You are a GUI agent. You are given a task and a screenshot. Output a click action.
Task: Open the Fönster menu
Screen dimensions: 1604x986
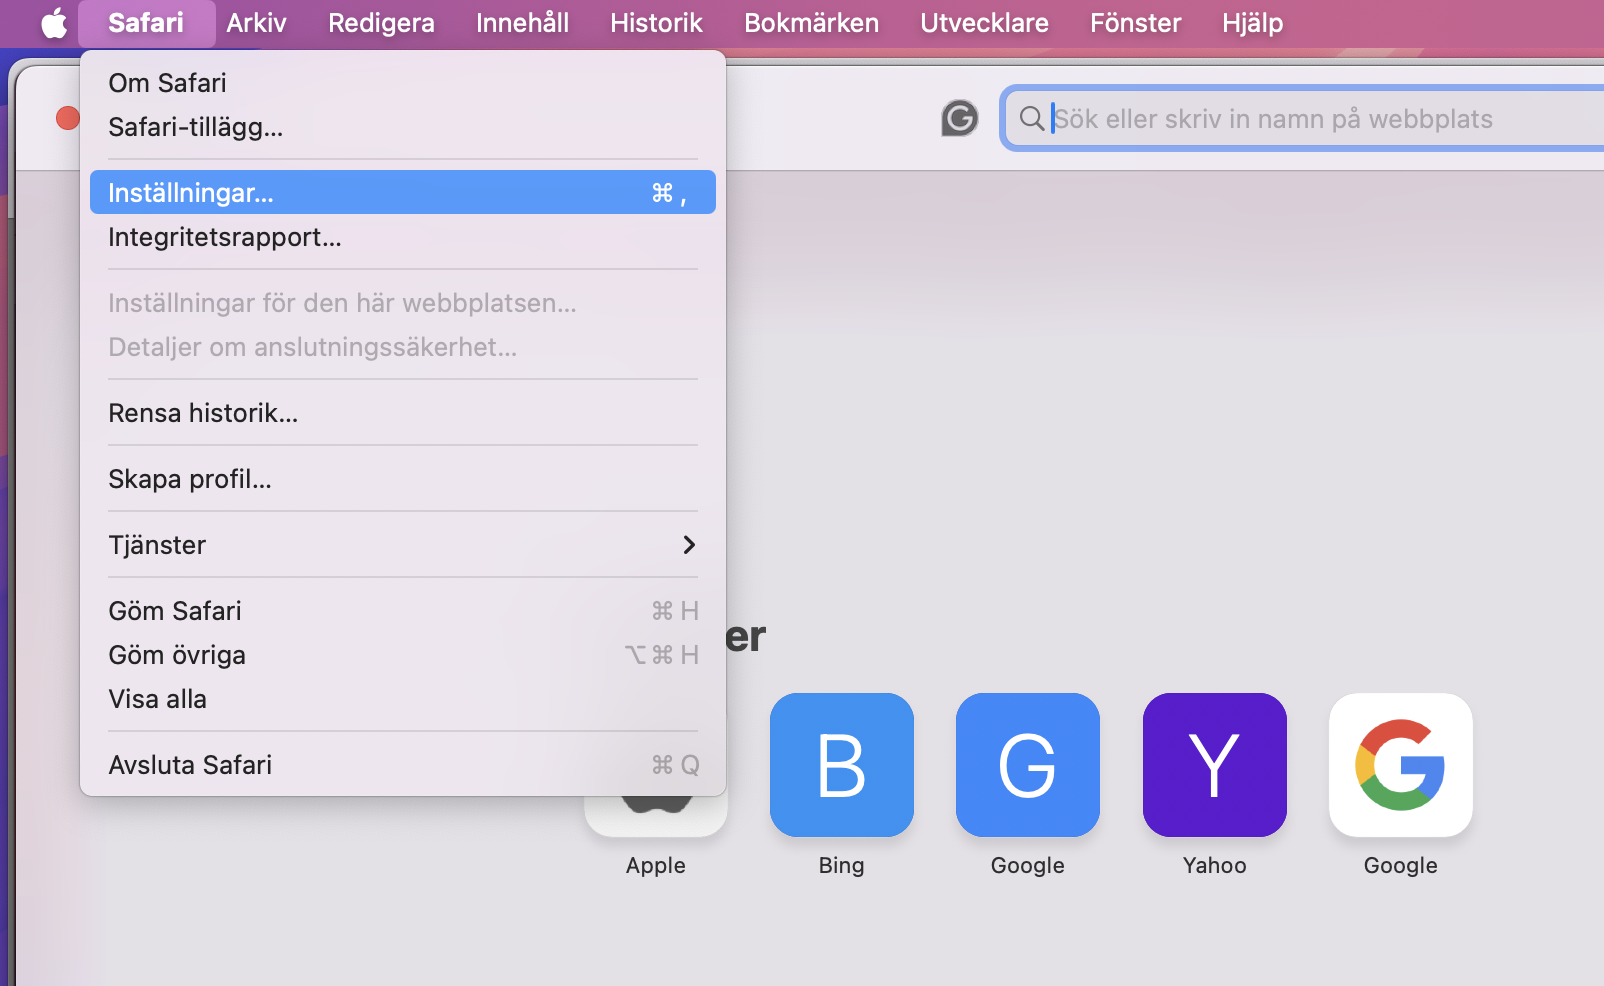pos(1135,23)
